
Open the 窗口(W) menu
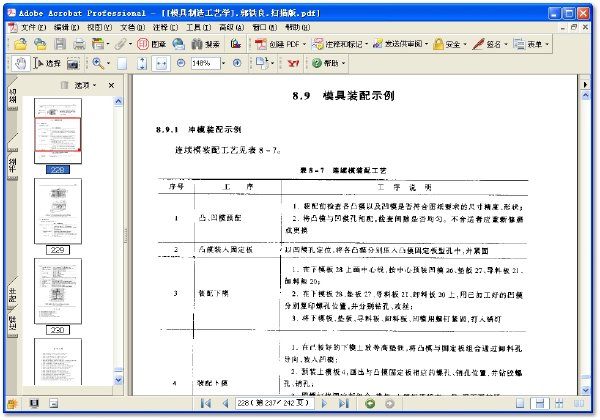[264, 27]
